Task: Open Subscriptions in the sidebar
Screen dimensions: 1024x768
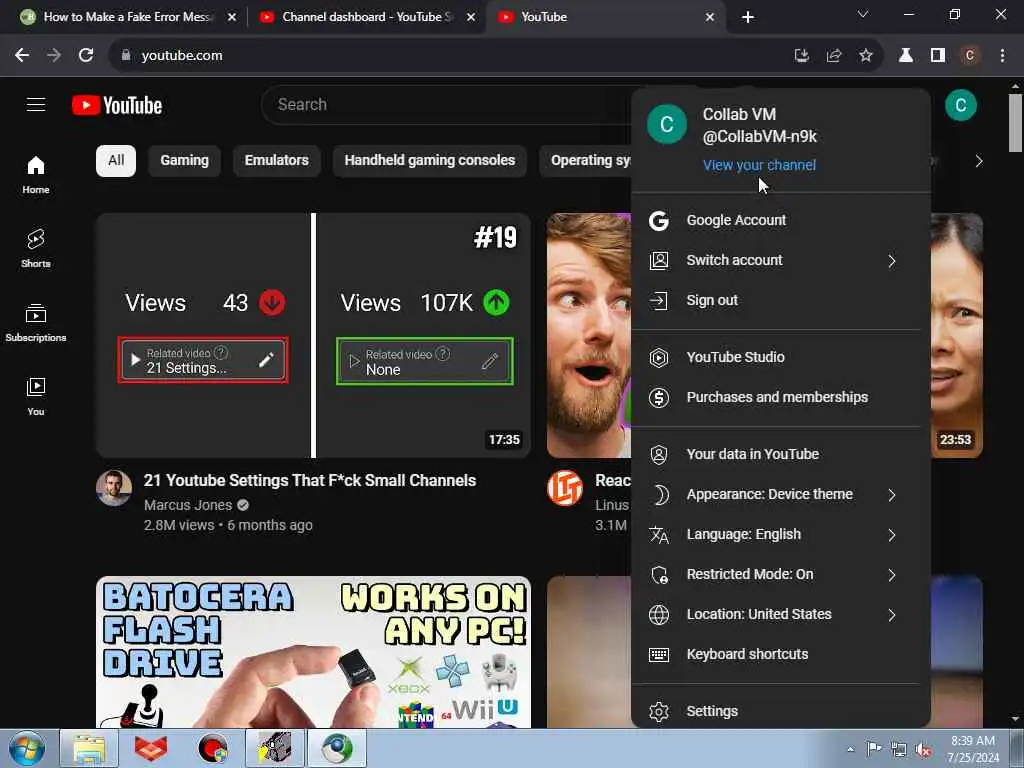Action: point(36,323)
